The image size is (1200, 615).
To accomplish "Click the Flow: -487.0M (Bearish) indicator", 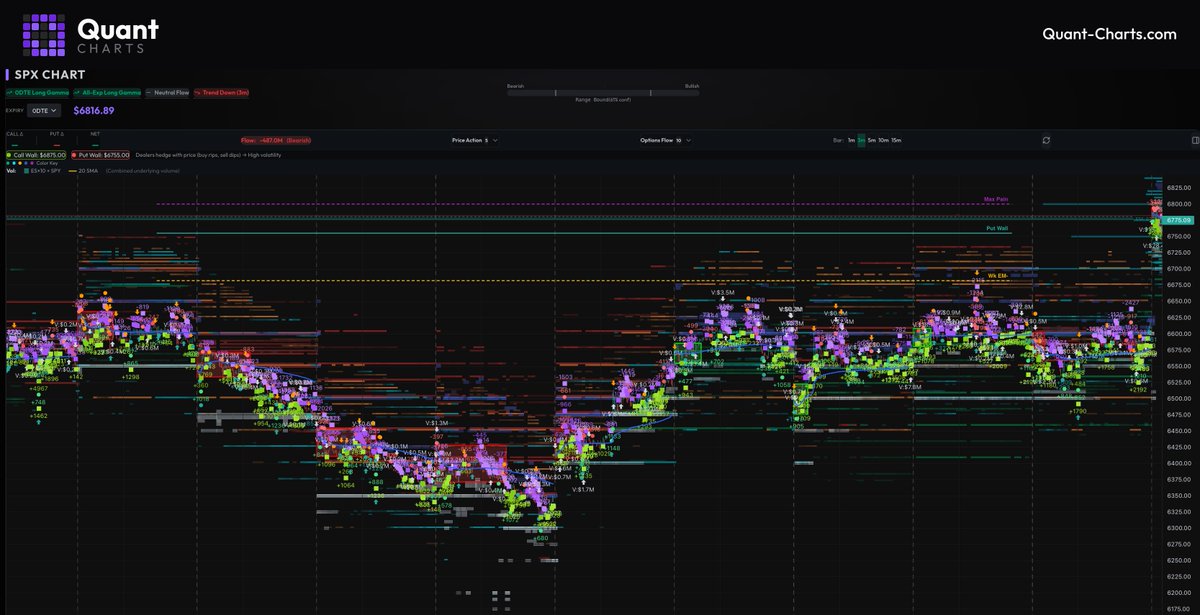I will (x=275, y=140).
